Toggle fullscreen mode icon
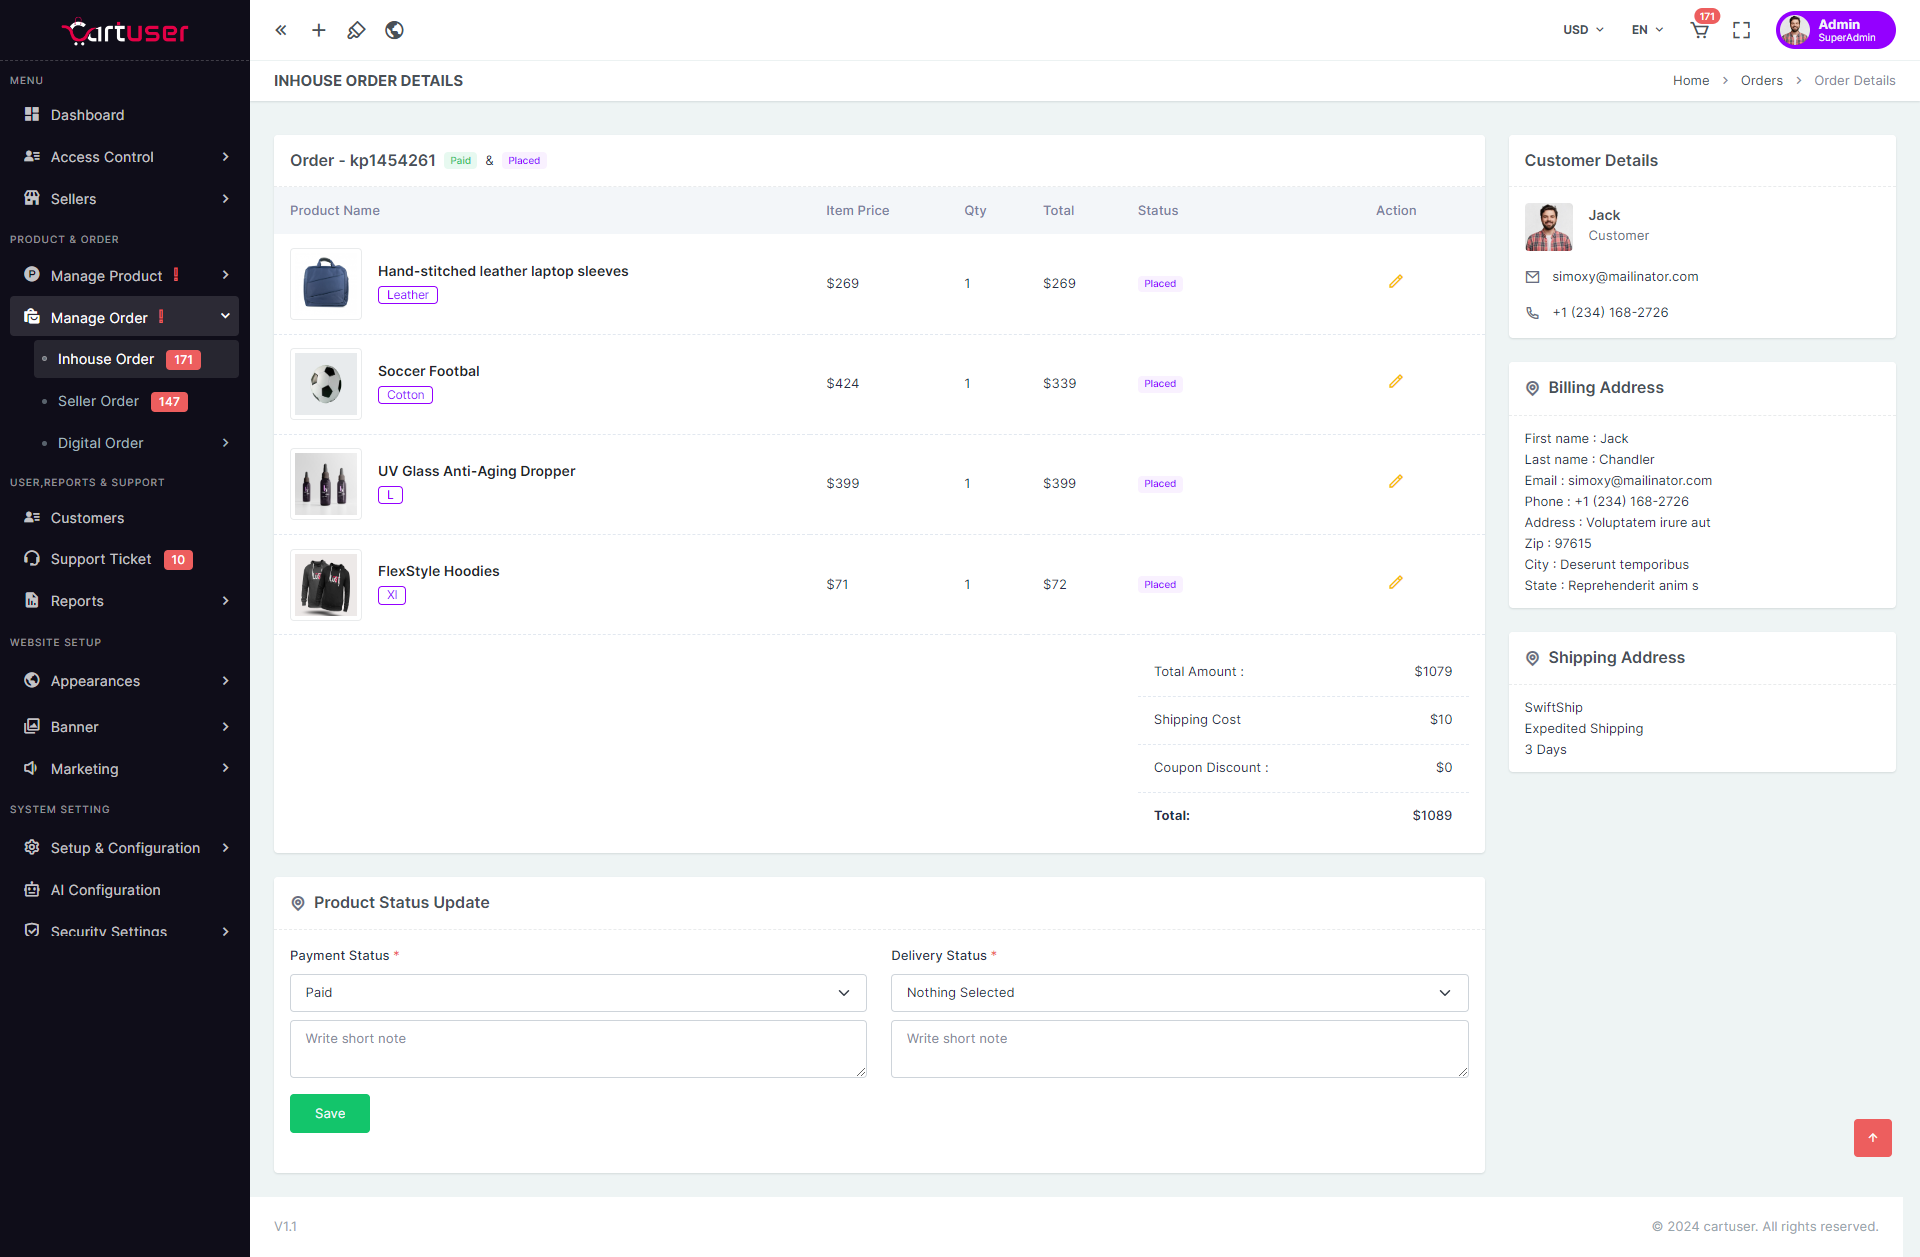 pos(1741,30)
